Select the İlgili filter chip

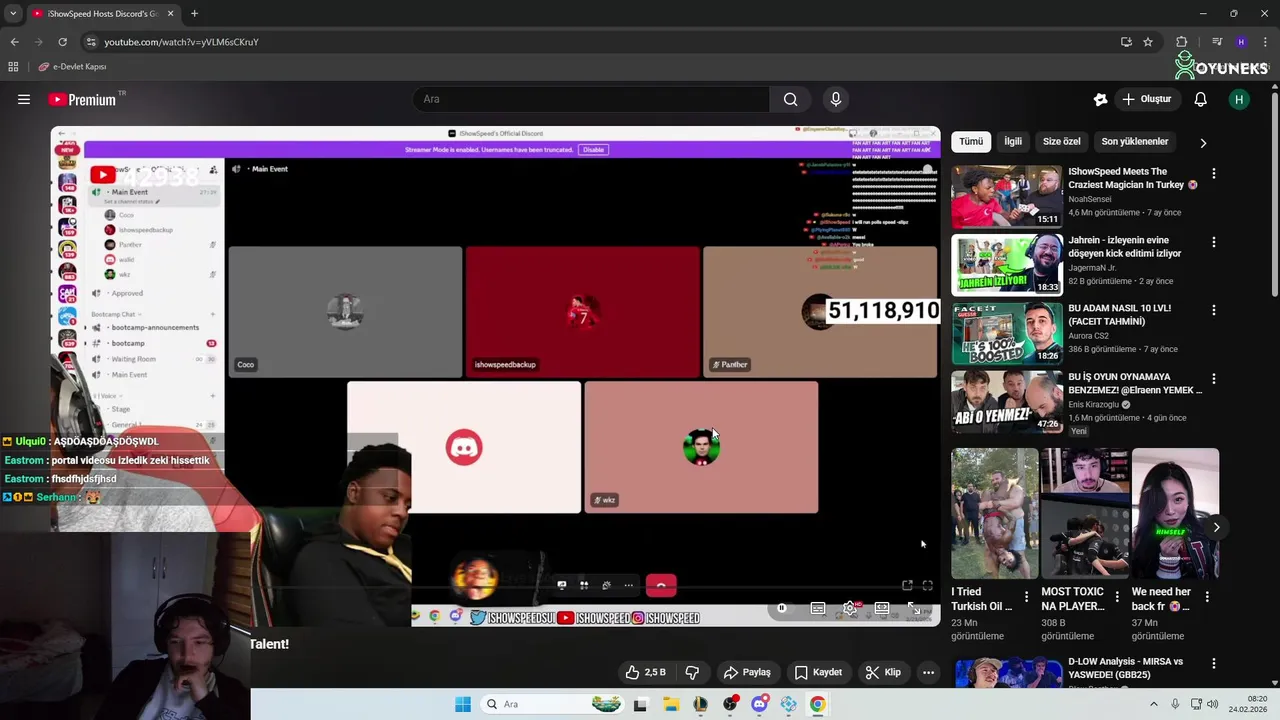[1013, 142]
